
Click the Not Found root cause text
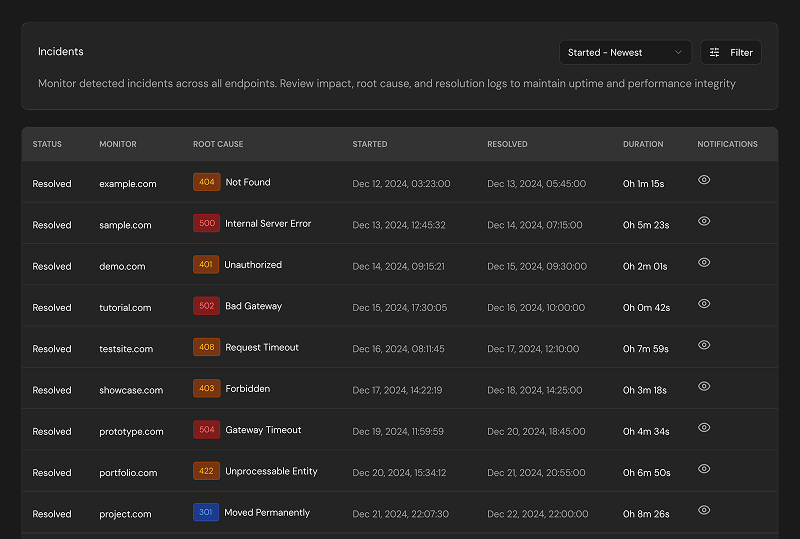coord(248,182)
